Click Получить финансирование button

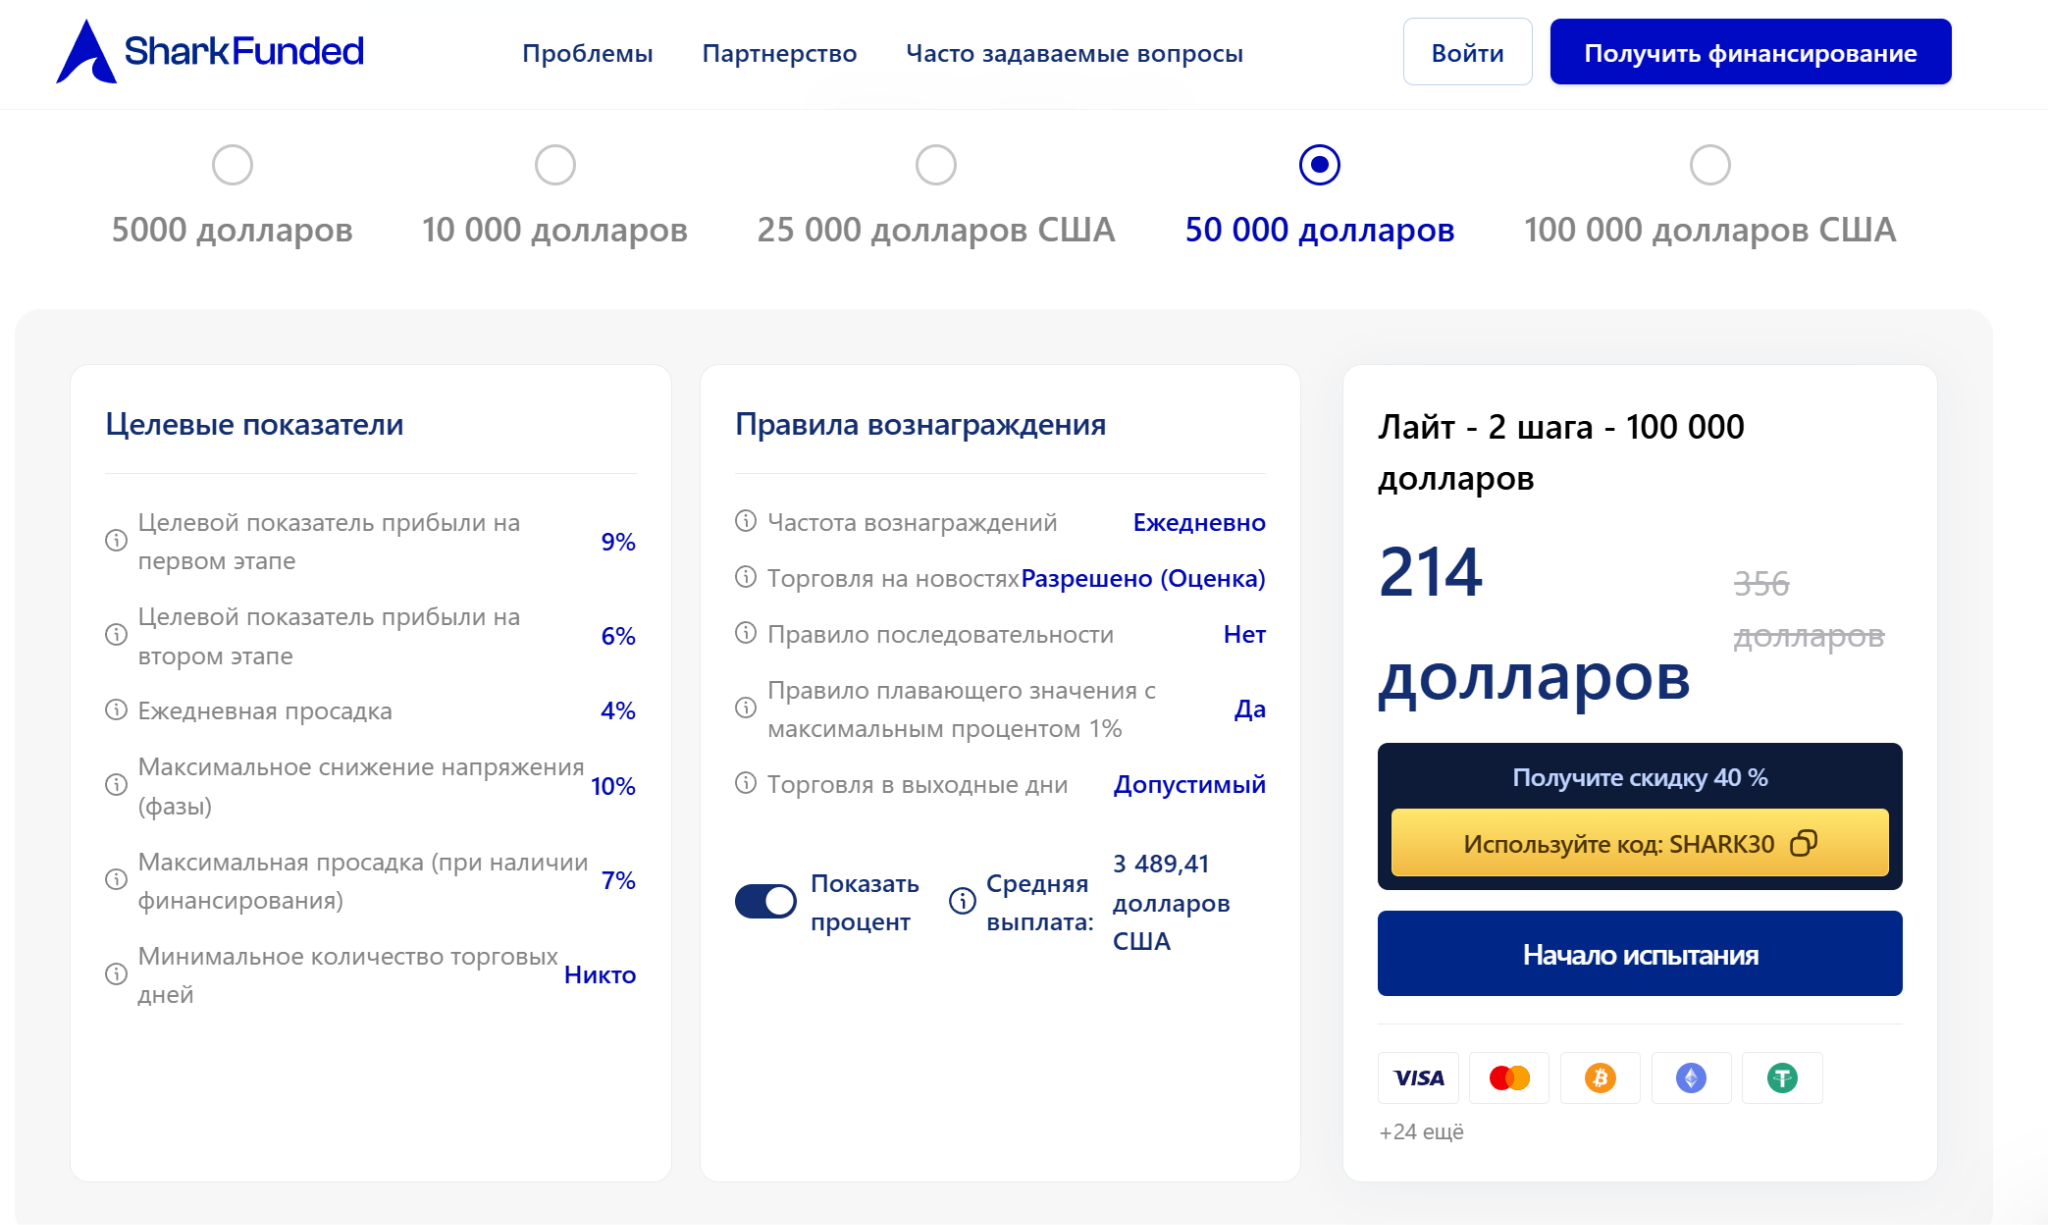1751,52
